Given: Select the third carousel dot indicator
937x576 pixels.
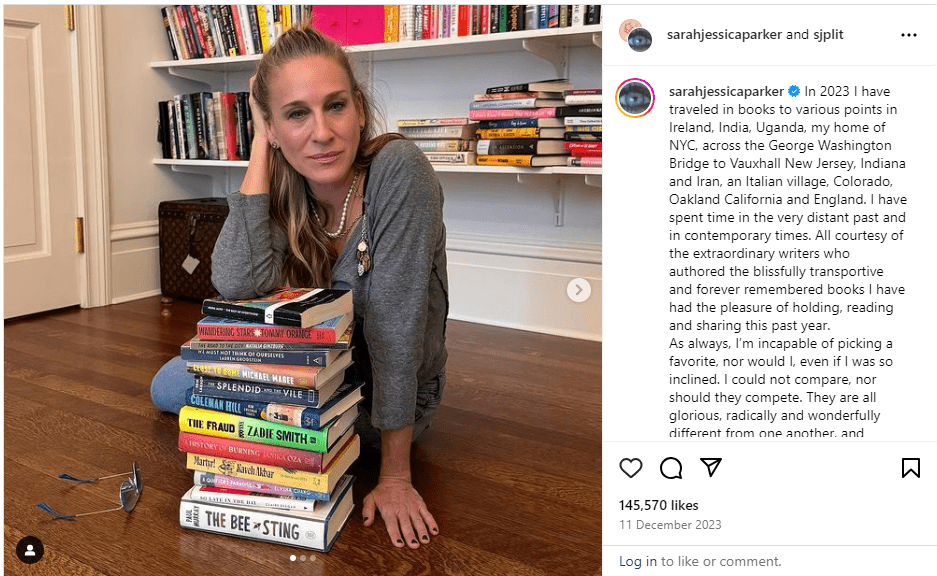Looking at the screenshot, I should point(313,558).
